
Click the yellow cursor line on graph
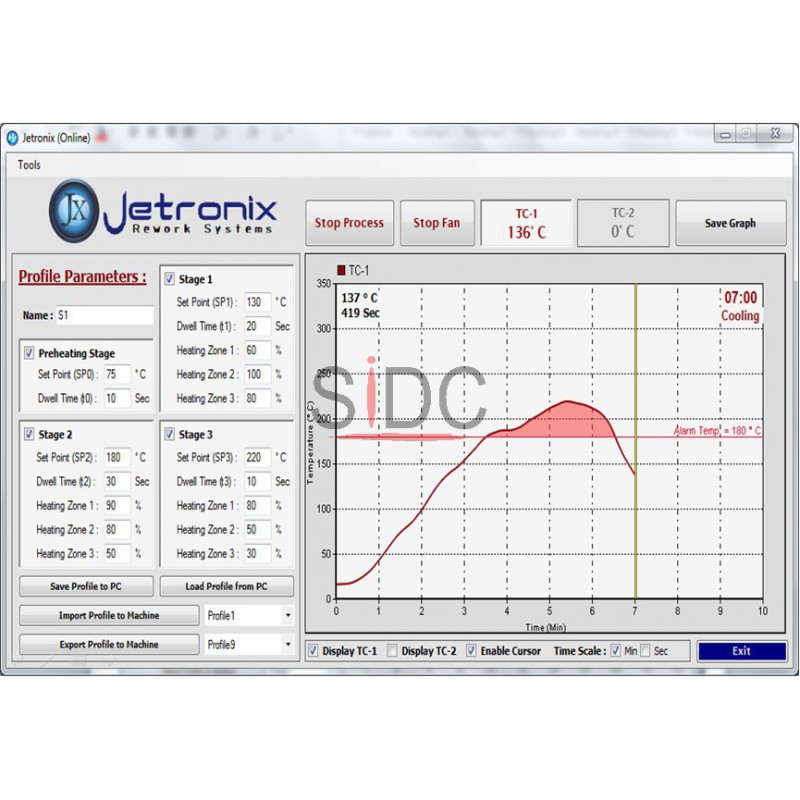point(635,441)
